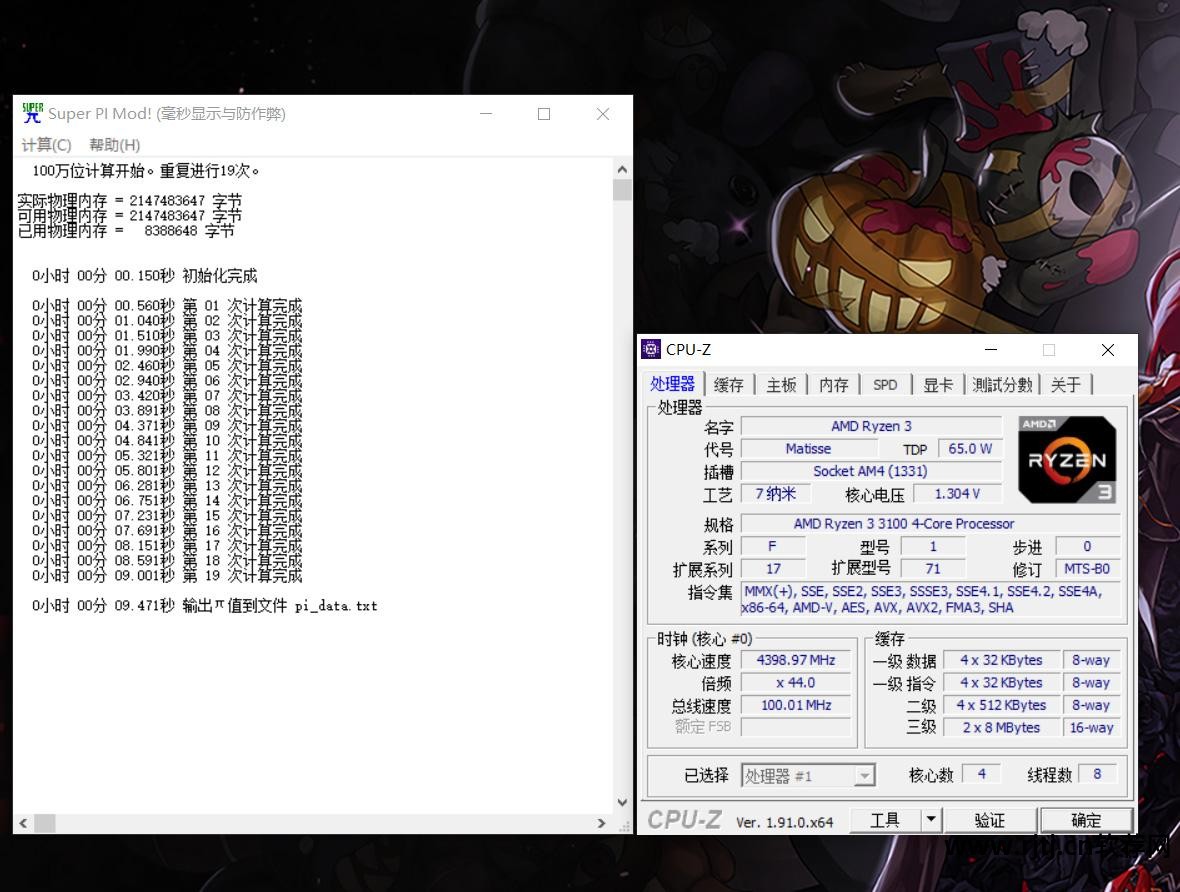This screenshot has height=892, width=1180.
Task: Minimize the Super PI window
Action: (486, 114)
